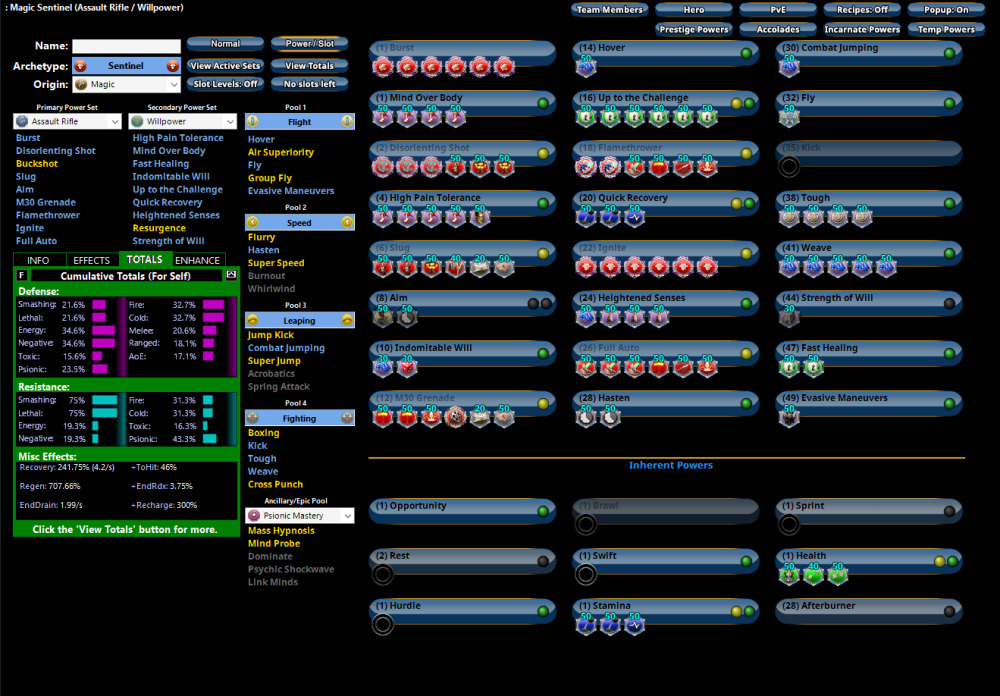This screenshot has width=1000, height=696.
Task: Click the resize icon beside Cumulative Totals
Action: tap(232, 275)
